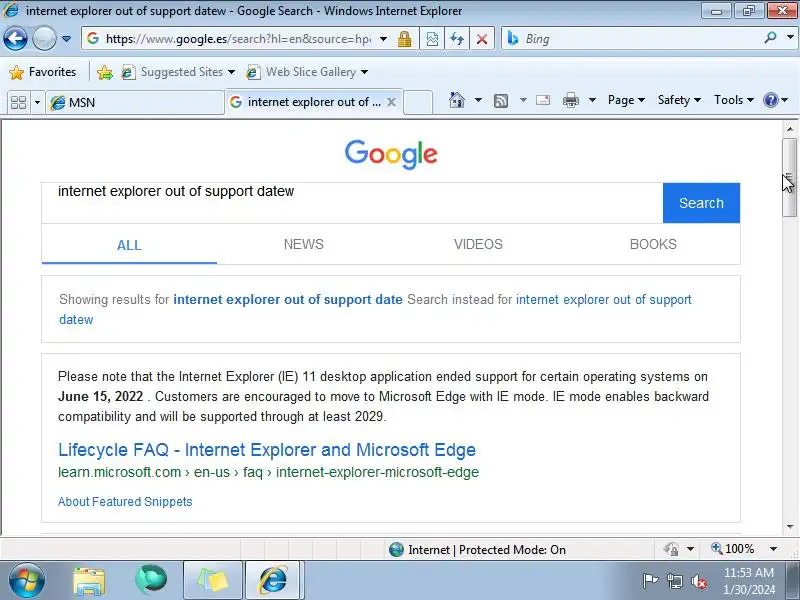Switch to the MSN tab

coord(135,103)
